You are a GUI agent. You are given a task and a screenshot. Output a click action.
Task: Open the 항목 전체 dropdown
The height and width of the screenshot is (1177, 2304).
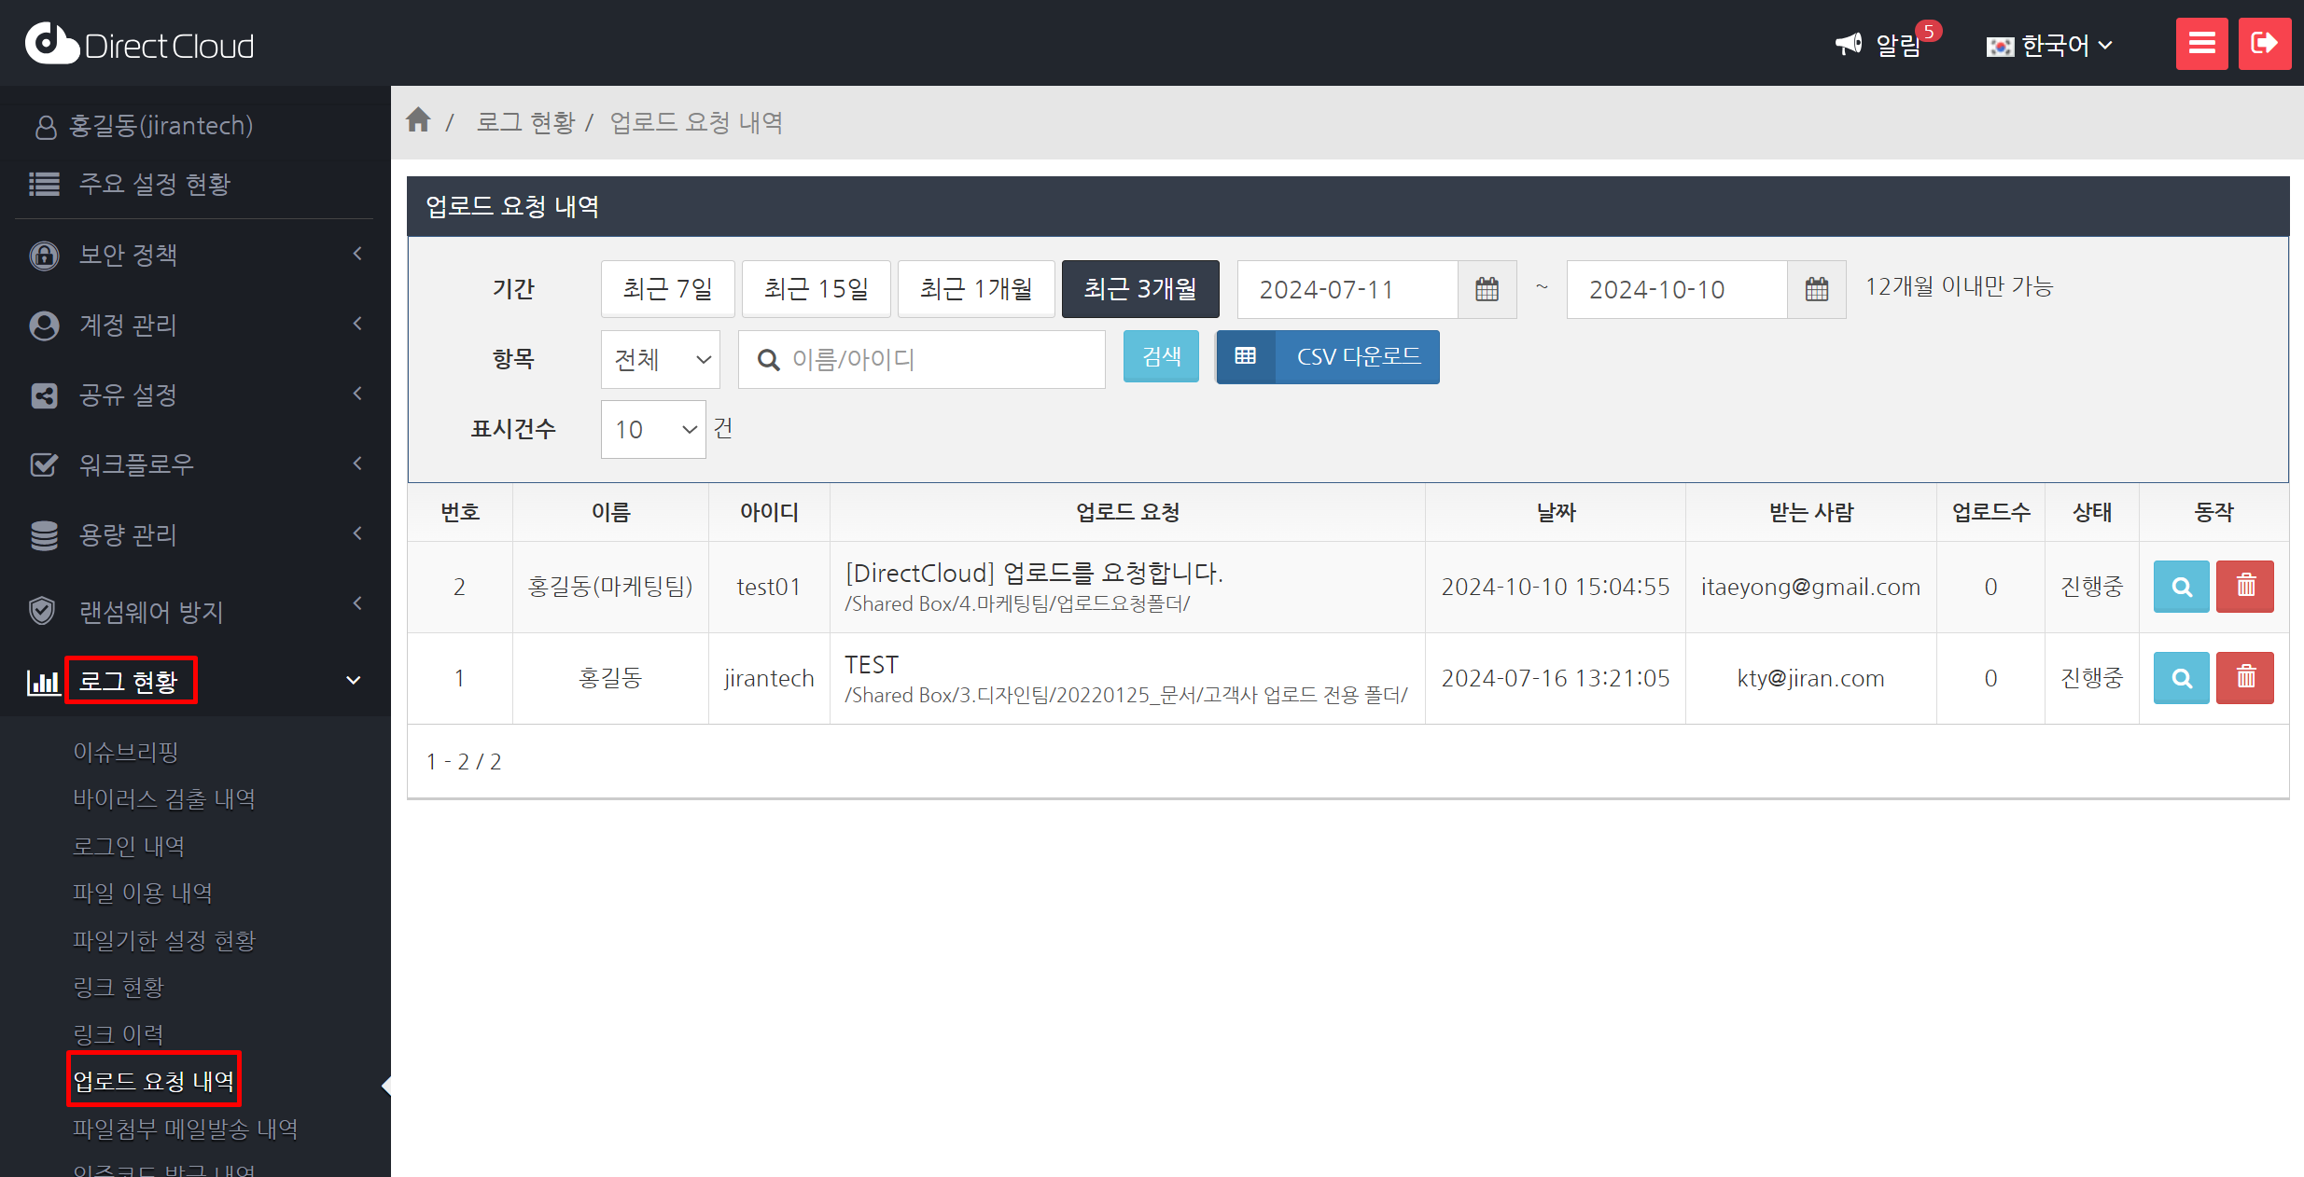[660, 360]
